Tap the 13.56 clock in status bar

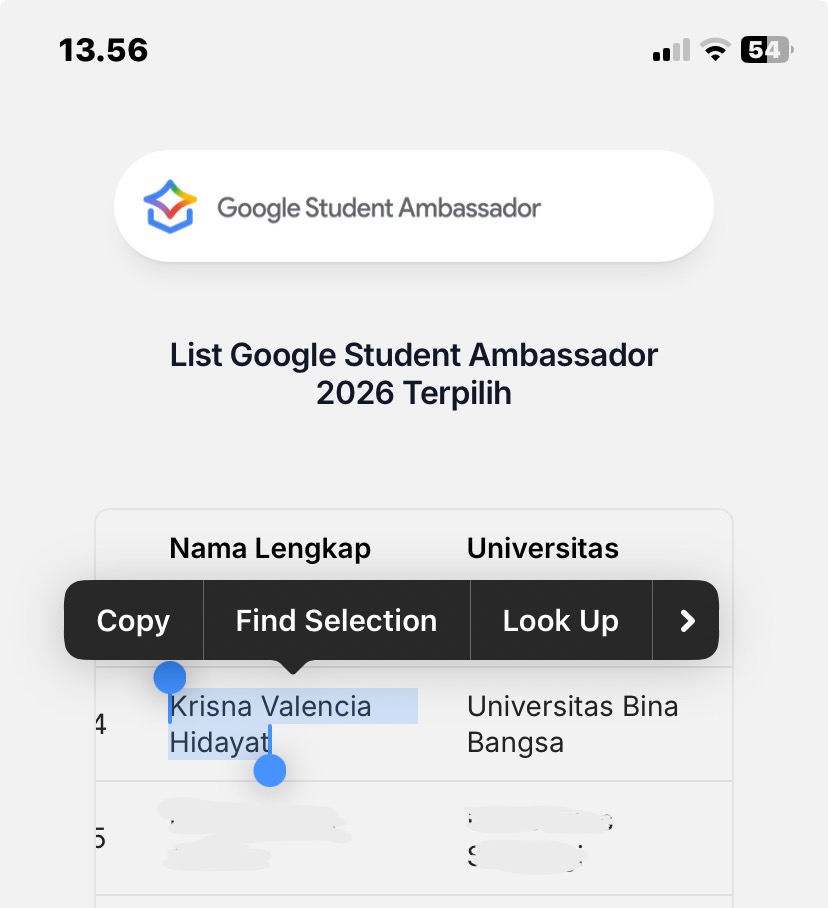pos(103,50)
